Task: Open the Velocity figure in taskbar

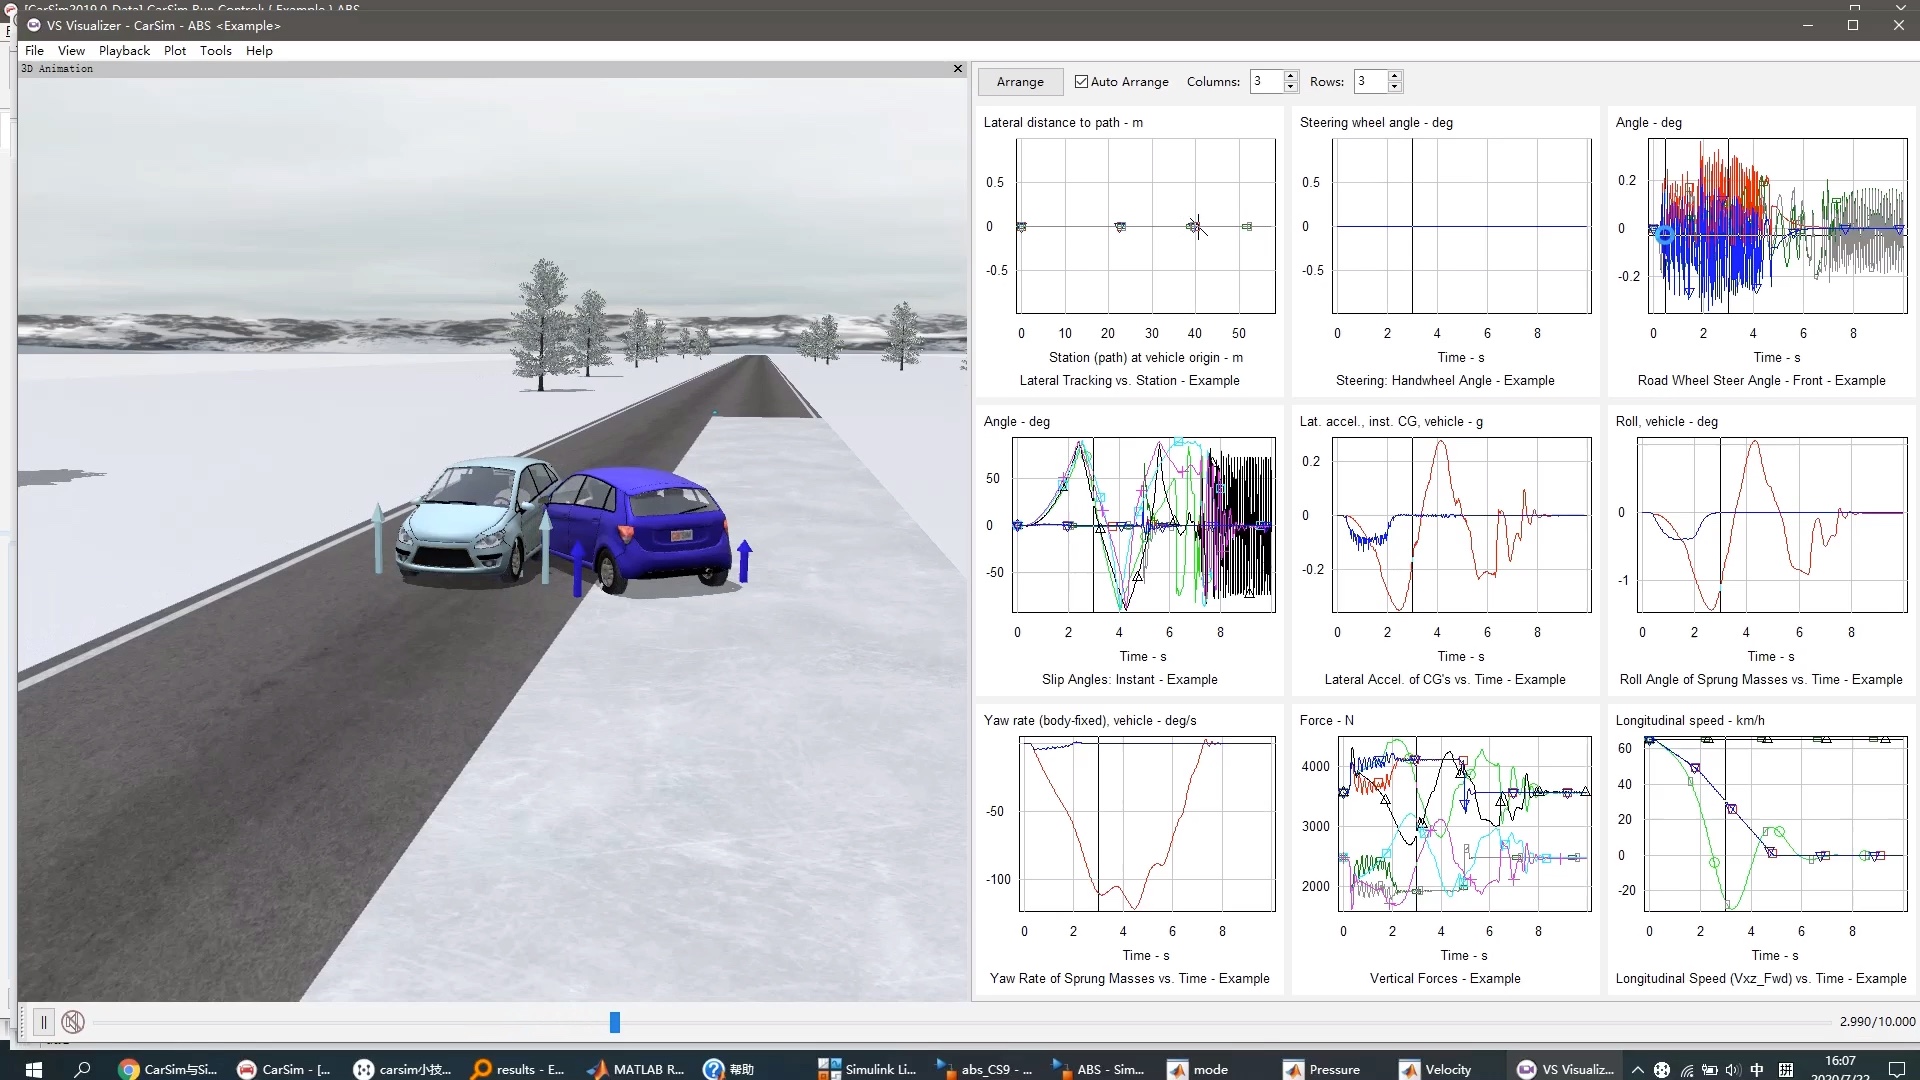Action: click(x=1435, y=1069)
